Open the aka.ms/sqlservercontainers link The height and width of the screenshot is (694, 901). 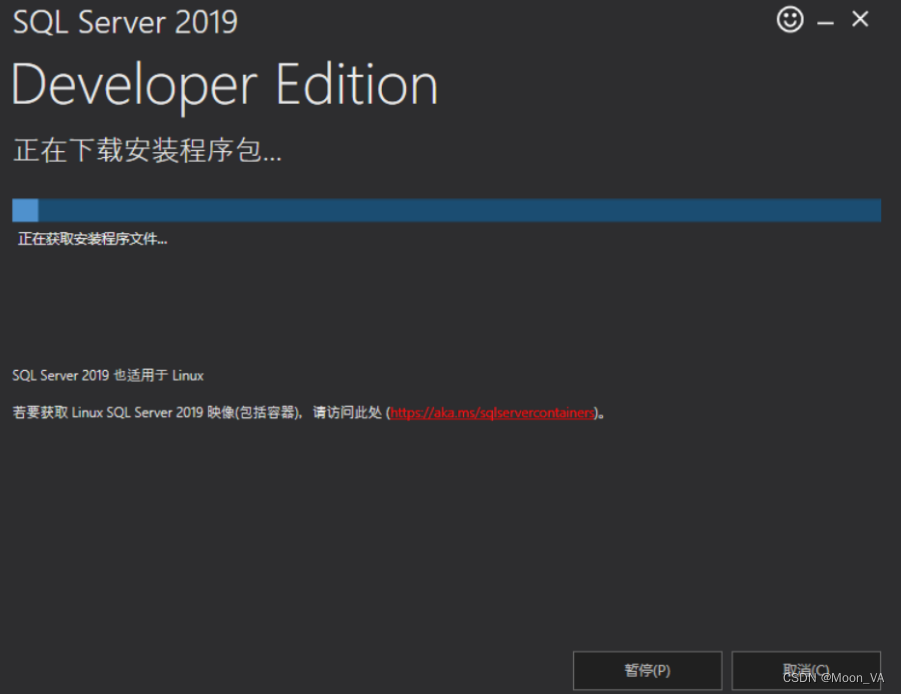[x=492, y=412]
